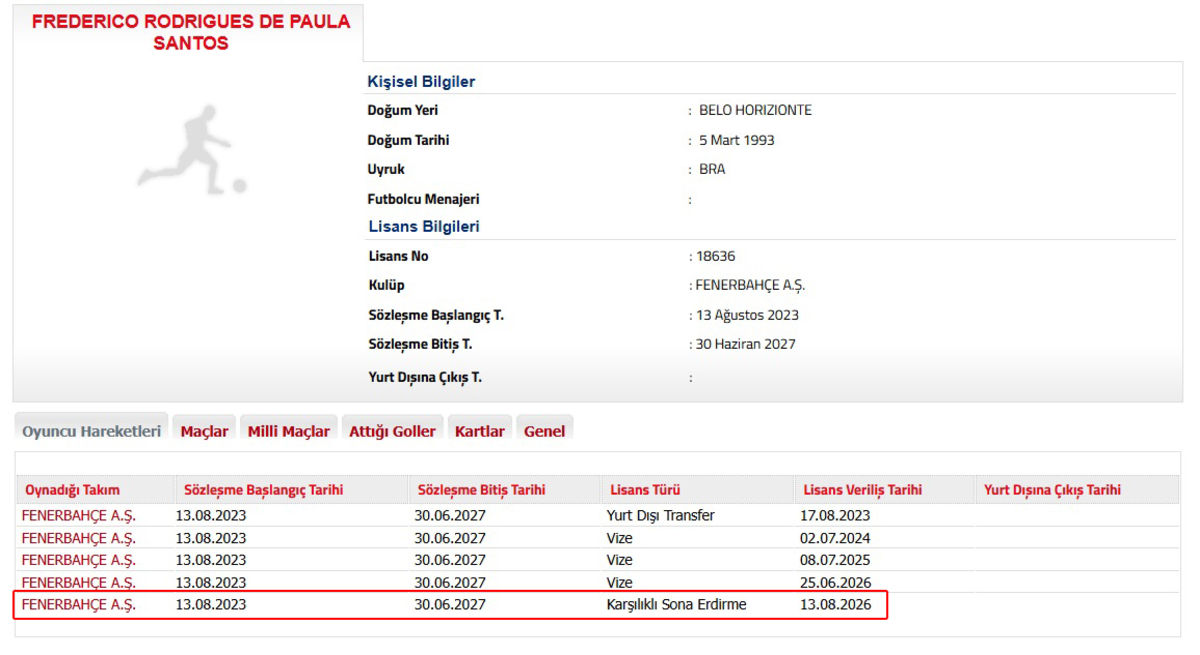Open Fenerbahçe link in 08.07.2025 Vize row
This screenshot has height=655, width=1200.
click(x=78, y=560)
